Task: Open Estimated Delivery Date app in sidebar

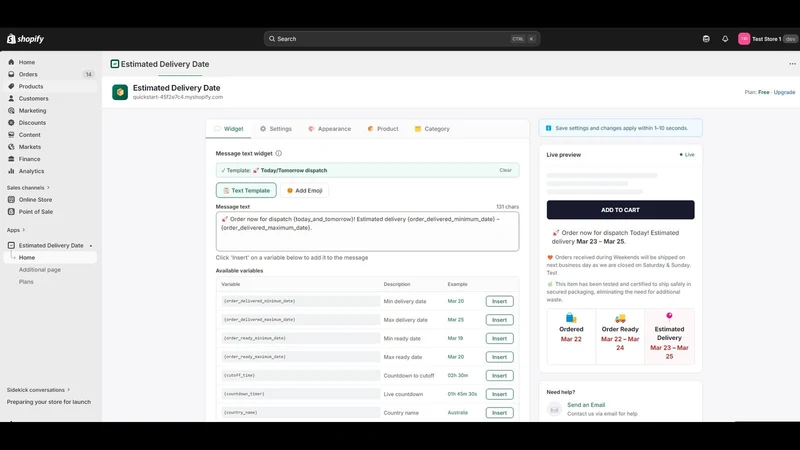Action: (x=51, y=245)
